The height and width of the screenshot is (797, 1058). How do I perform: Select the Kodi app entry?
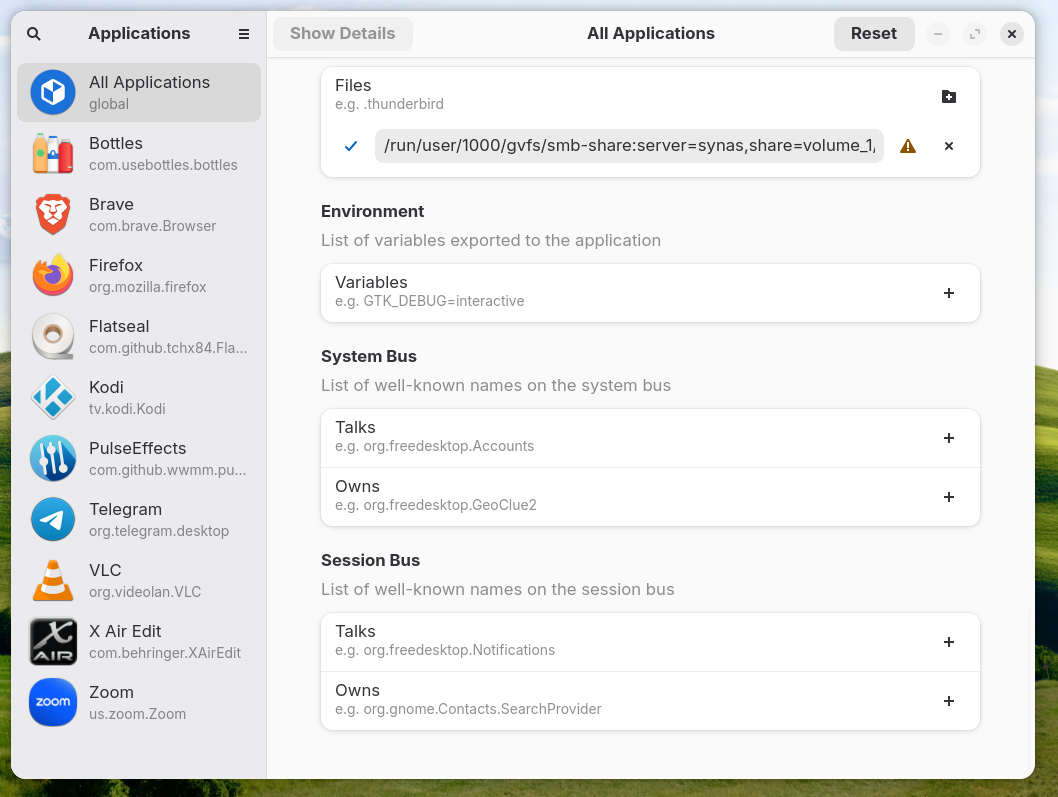[x=139, y=397]
